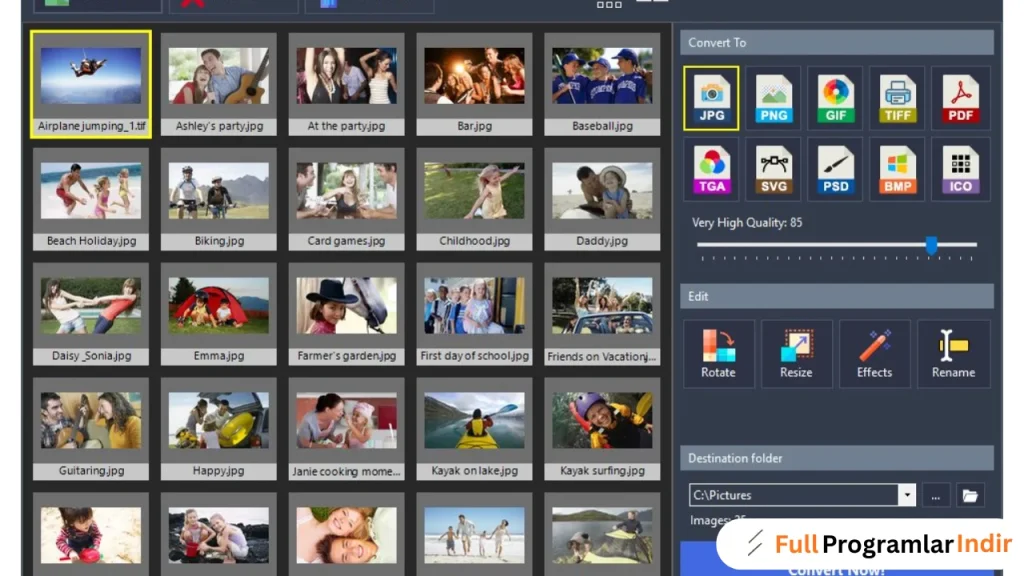Choose PNG conversion format
Screen dimensions: 1024x576
773,98
